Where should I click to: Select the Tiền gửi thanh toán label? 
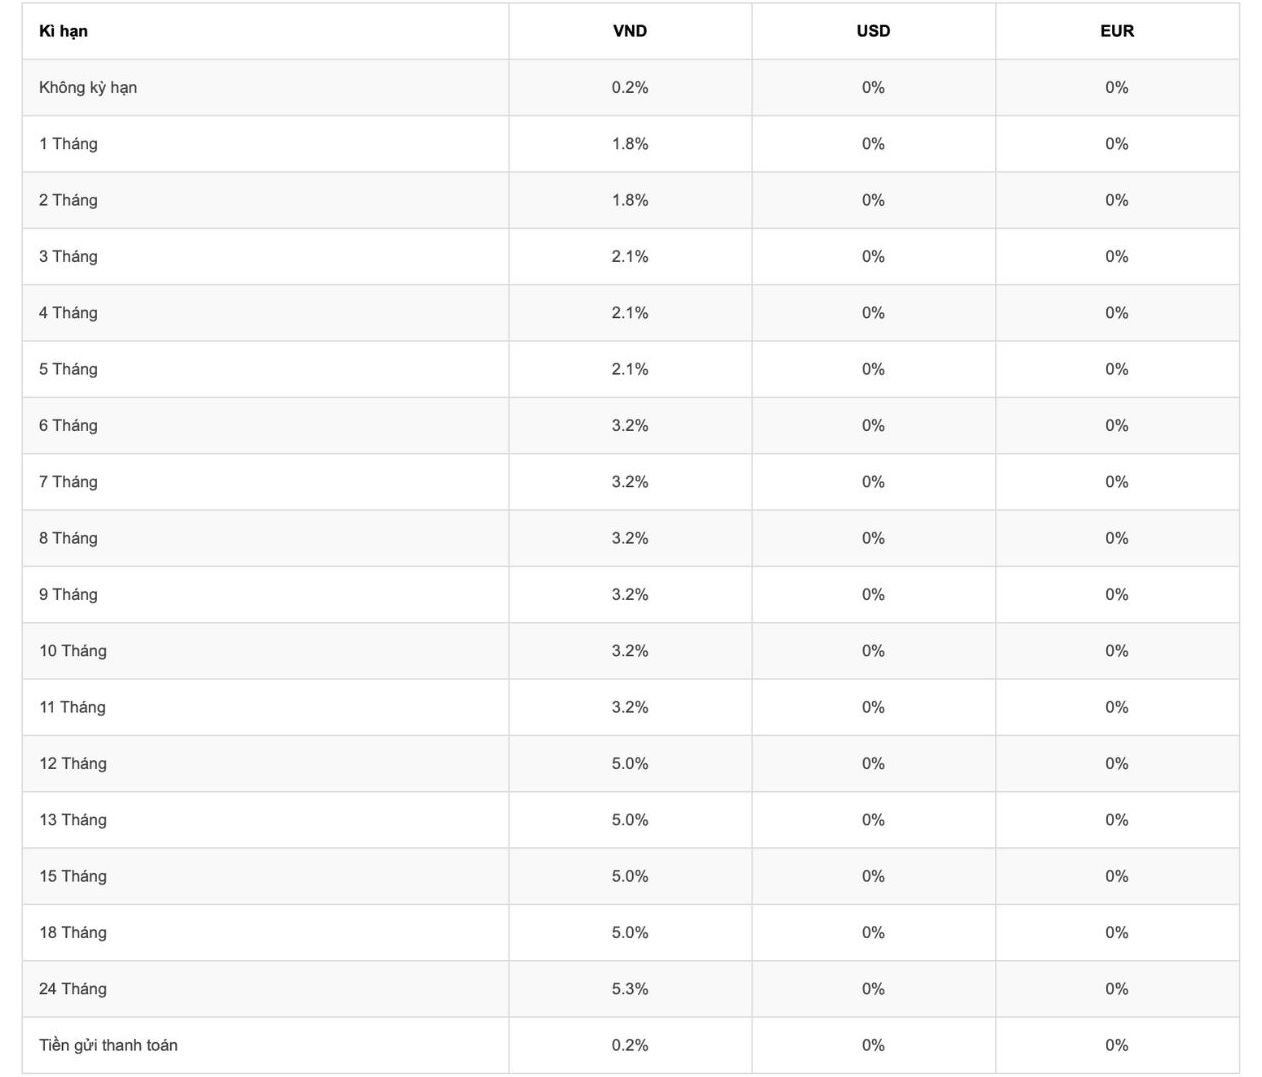(108, 1045)
